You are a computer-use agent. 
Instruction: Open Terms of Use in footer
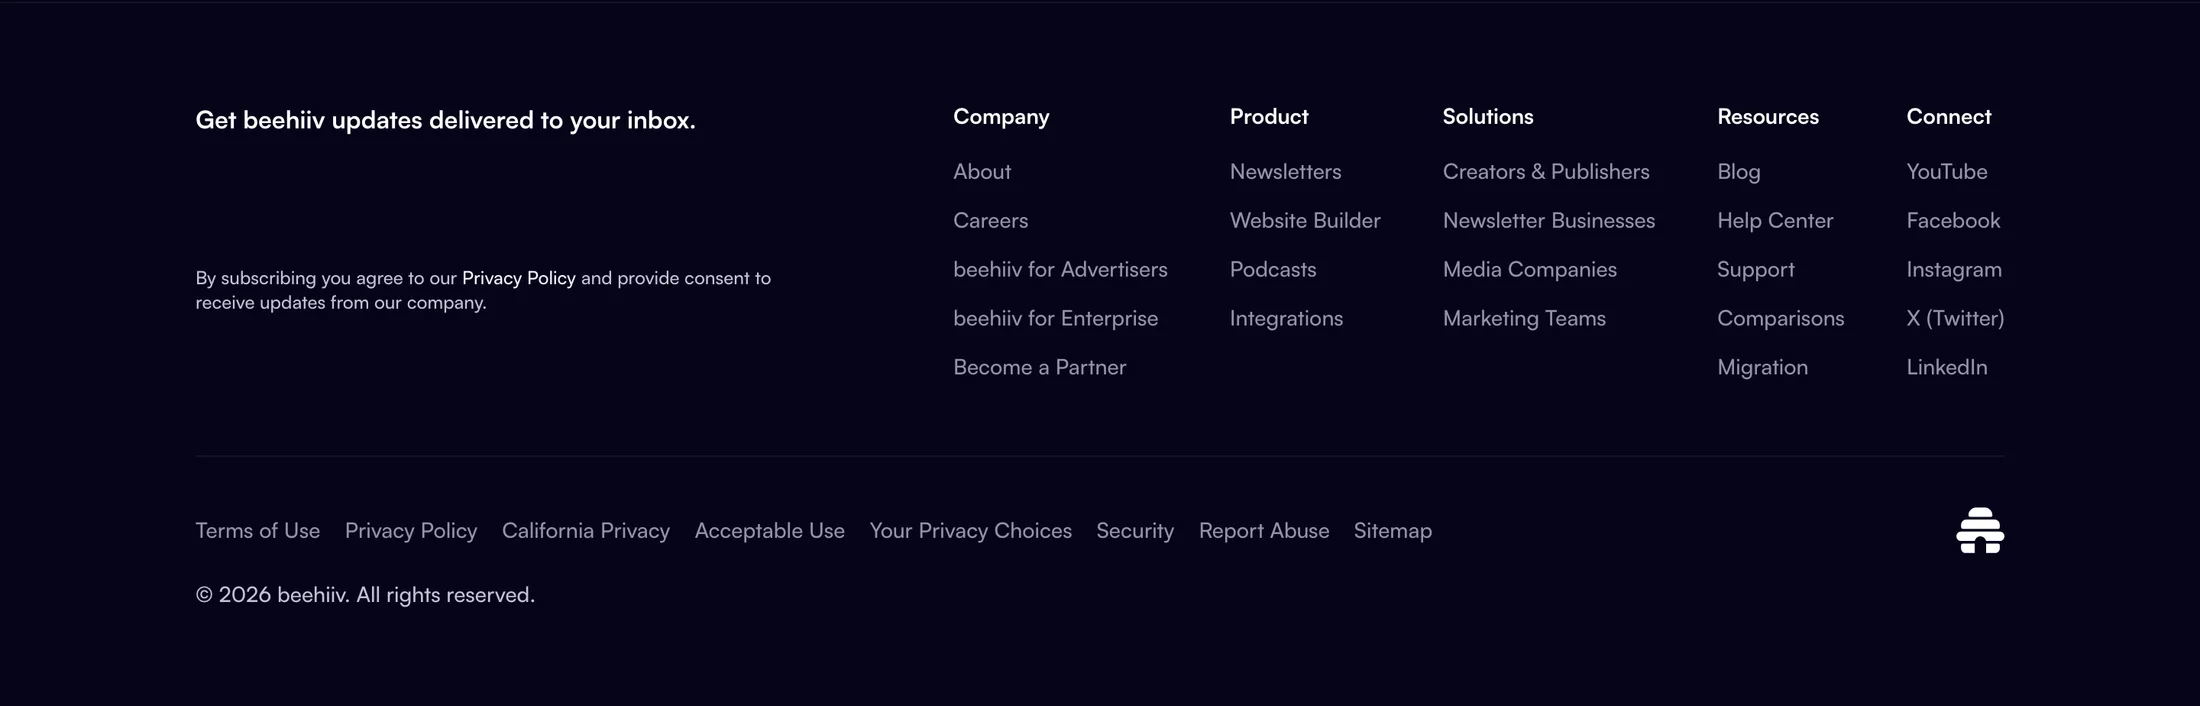(x=258, y=531)
